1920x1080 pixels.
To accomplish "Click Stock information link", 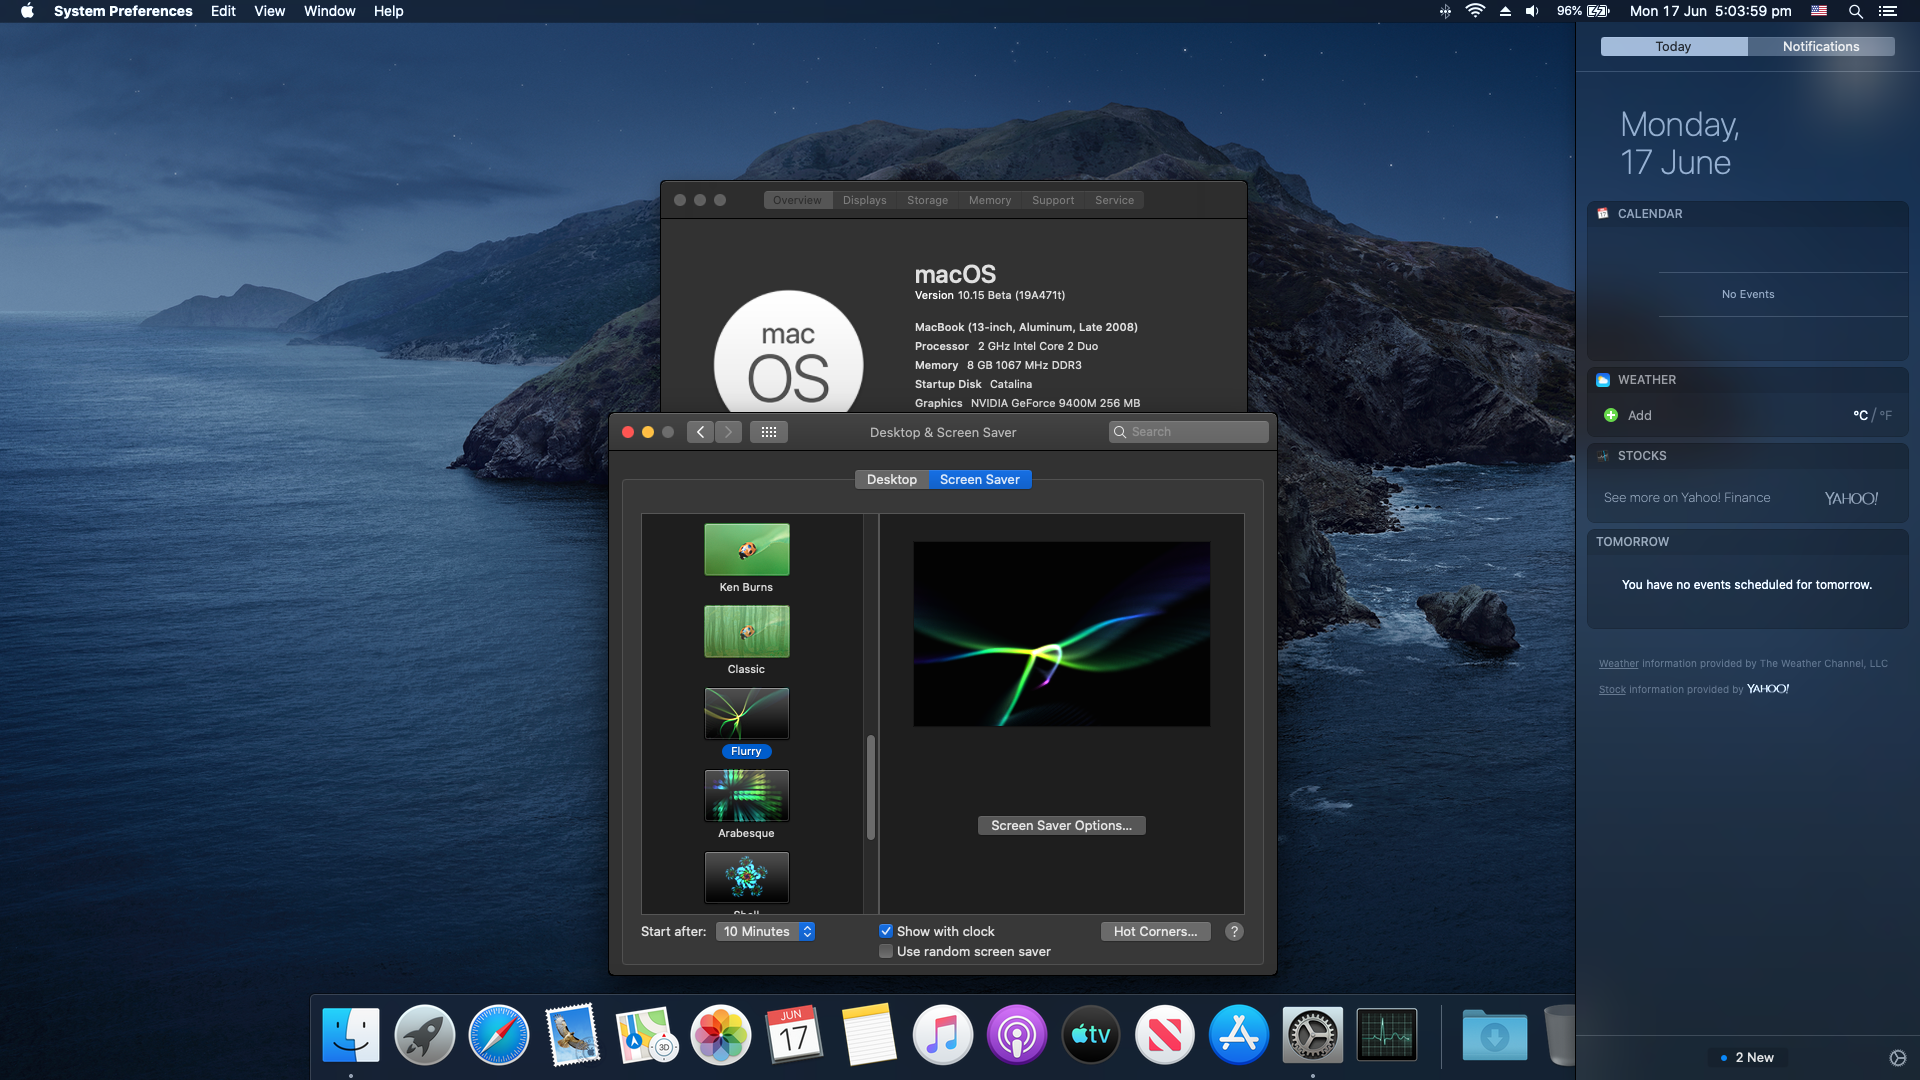I will (x=1612, y=689).
